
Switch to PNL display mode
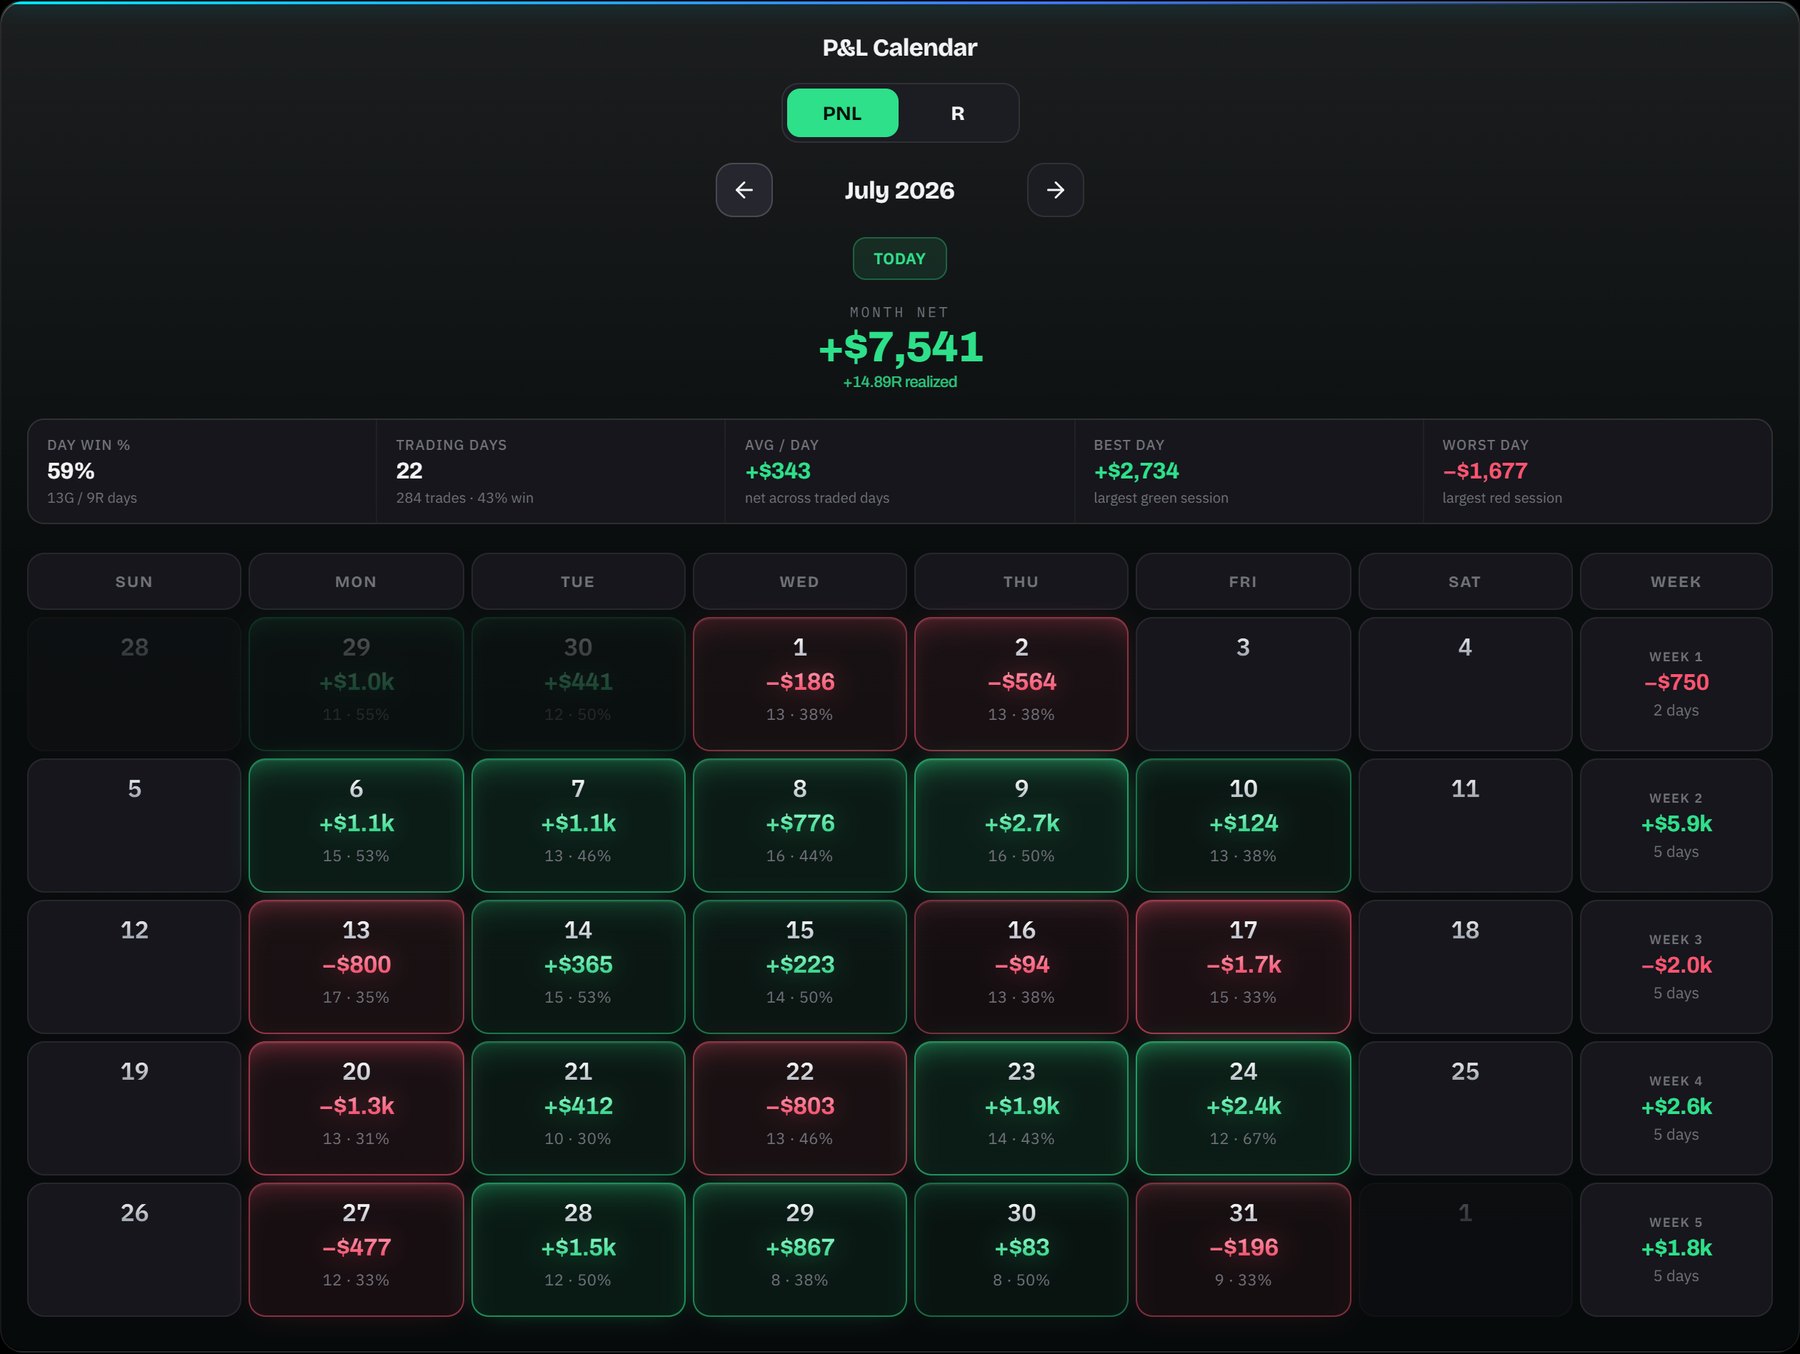pyautogui.click(x=842, y=113)
